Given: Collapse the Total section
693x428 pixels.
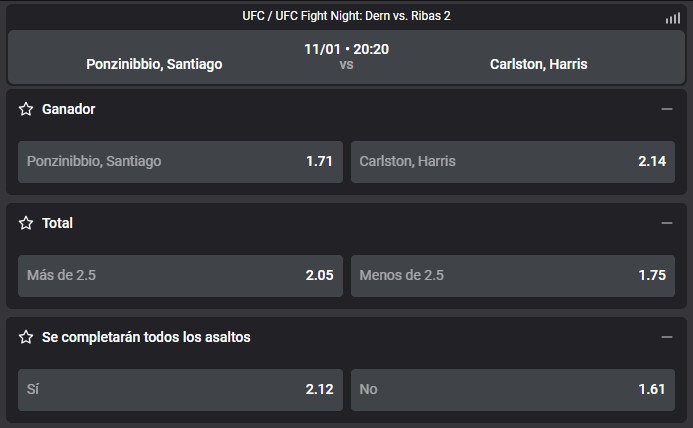Looking at the screenshot, I should (x=667, y=223).
